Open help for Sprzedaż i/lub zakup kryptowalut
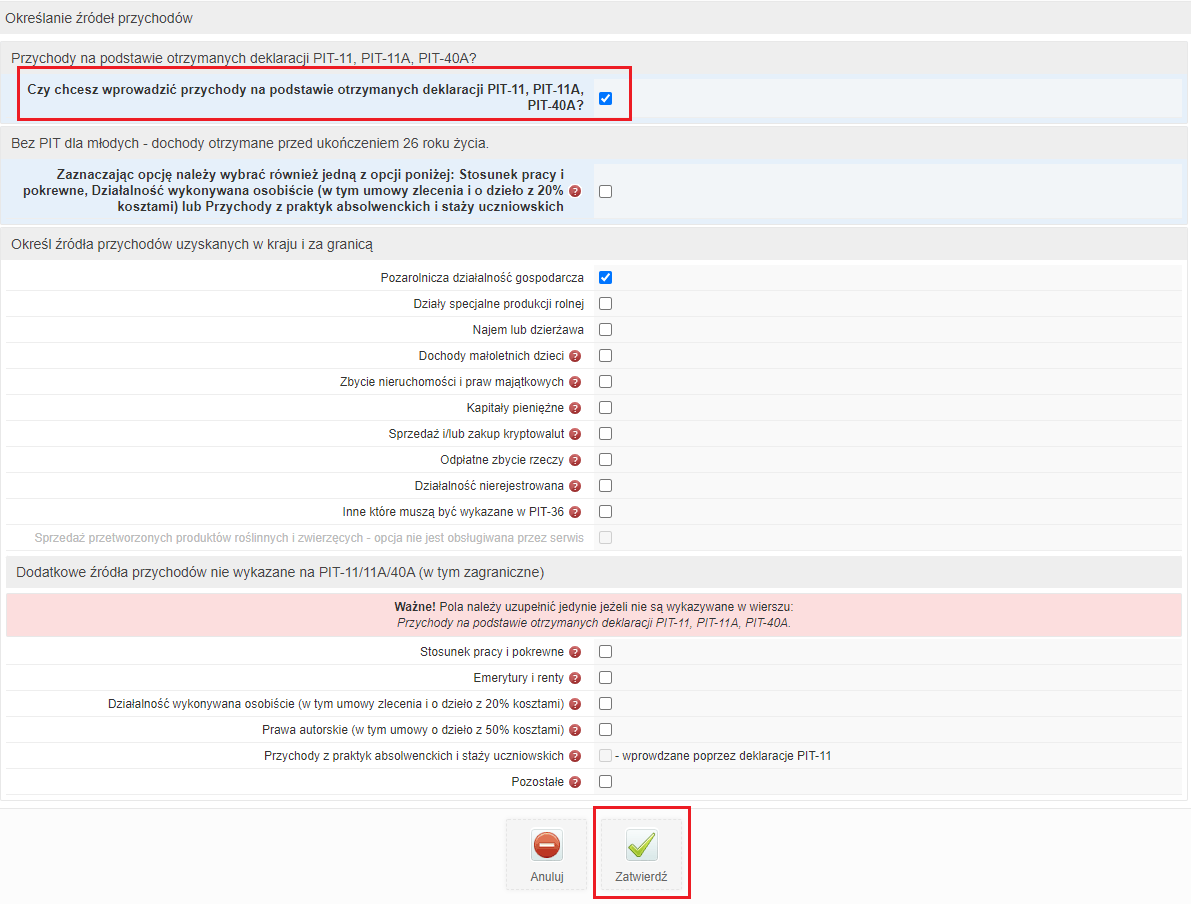Image resolution: width=1191 pixels, height=904 pixels. [575, 434]
